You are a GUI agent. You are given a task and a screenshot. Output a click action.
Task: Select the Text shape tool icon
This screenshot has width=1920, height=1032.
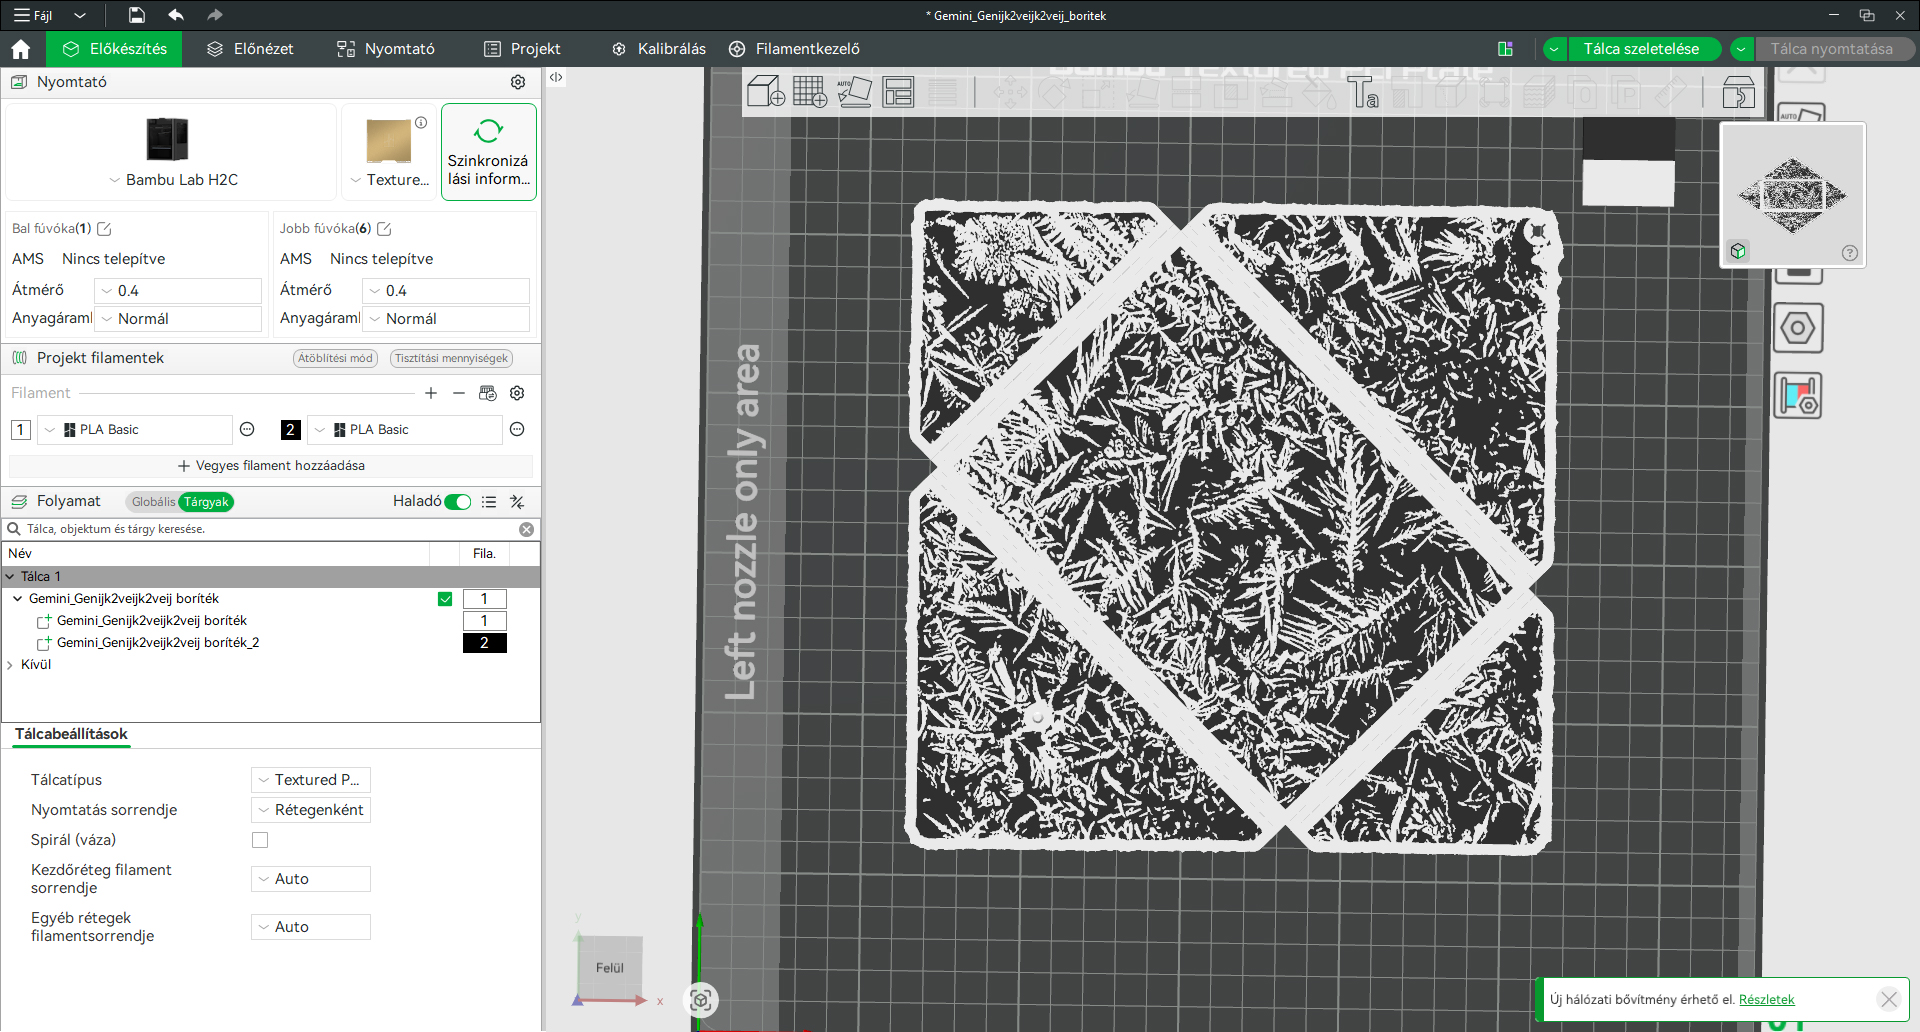pos(1364,92)
